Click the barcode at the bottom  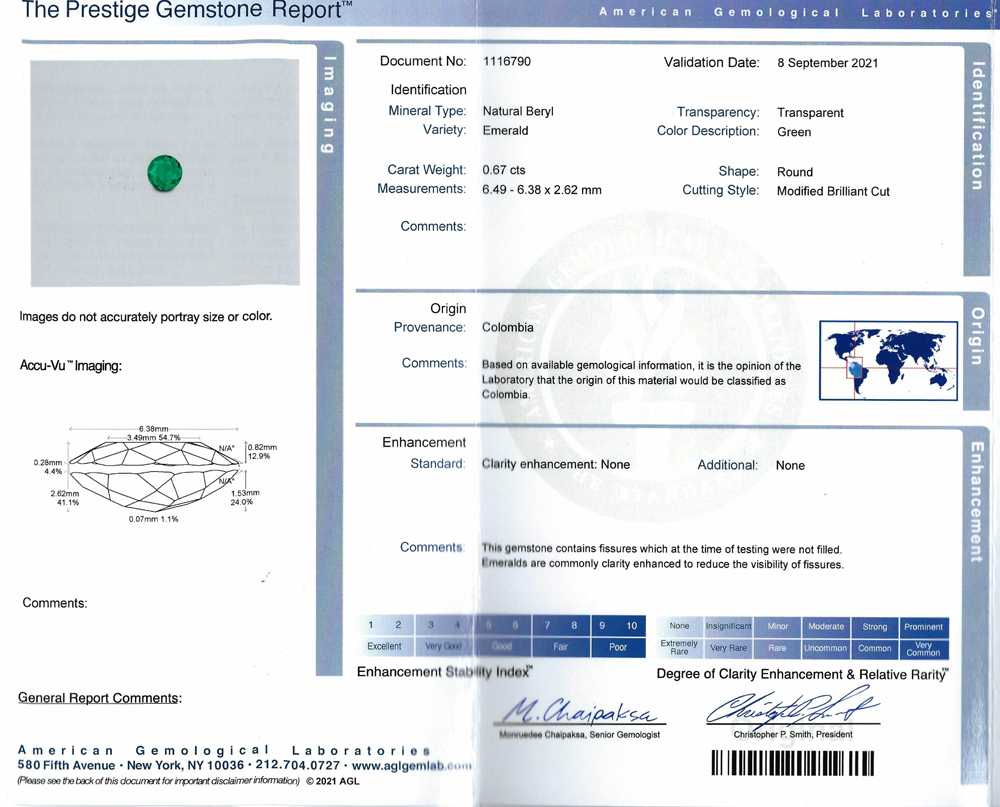tap(793, 763)
